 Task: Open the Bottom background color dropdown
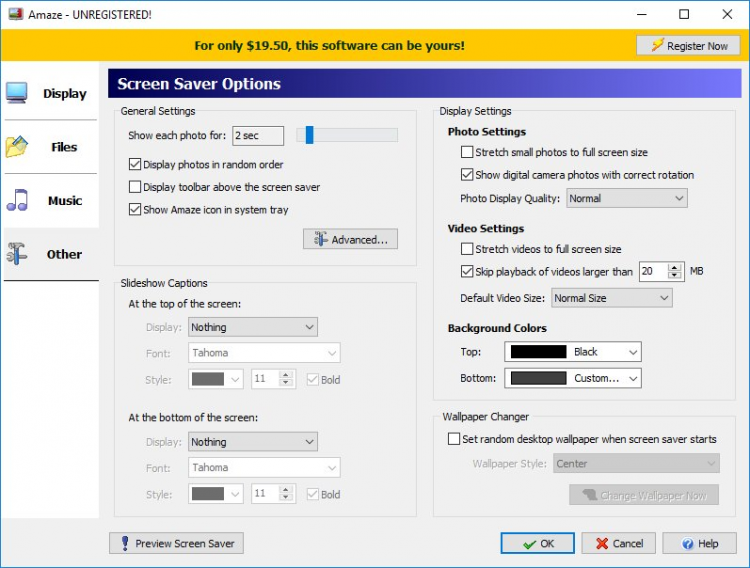click(573, 378)
